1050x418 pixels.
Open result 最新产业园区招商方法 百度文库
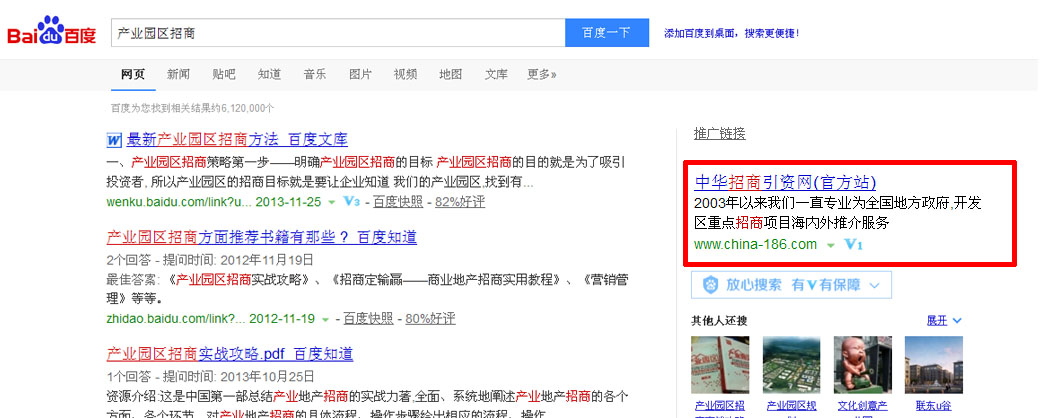click(x=237, y=140)
